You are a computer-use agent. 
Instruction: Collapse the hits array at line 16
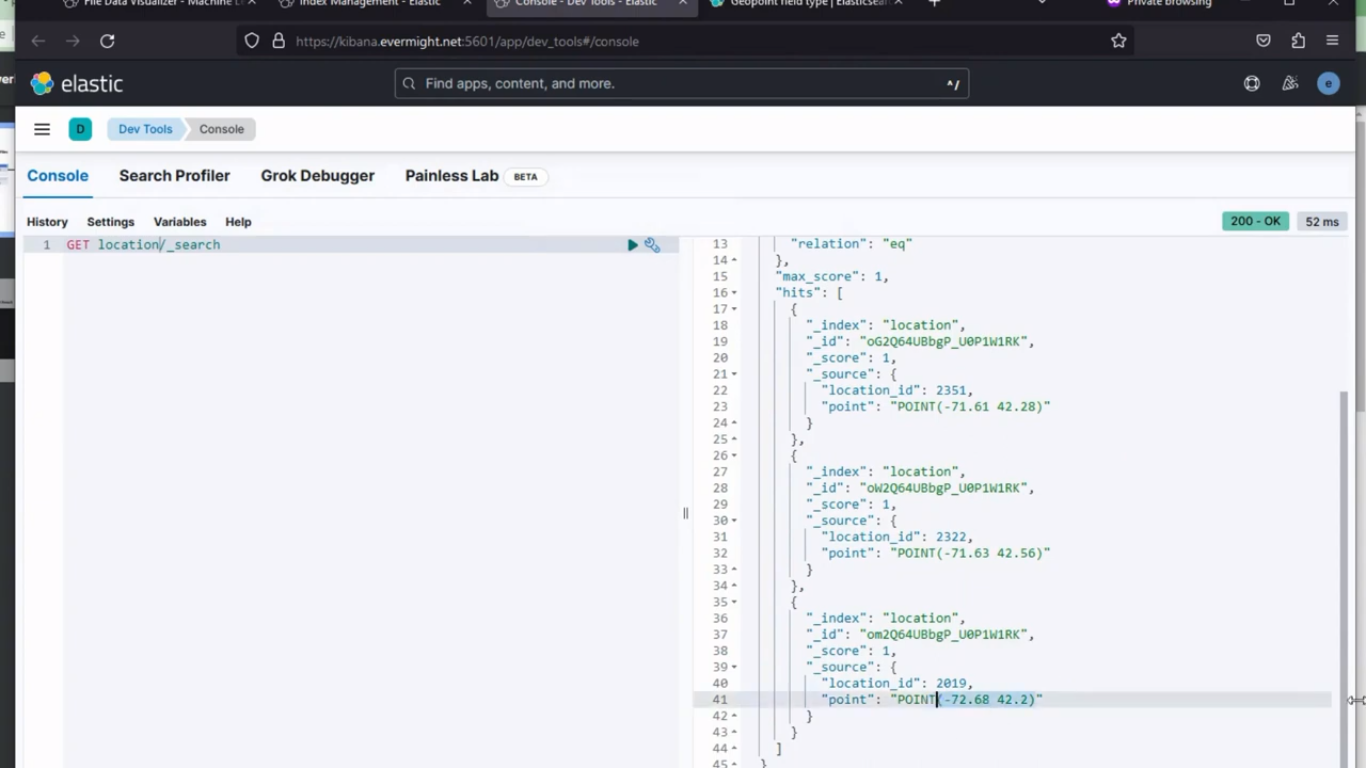coord(734,293)
